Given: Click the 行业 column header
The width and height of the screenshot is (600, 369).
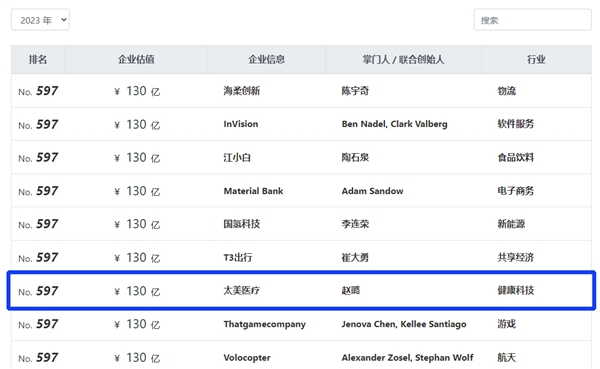Looking at the screenshot, I should (x=536, y=59).
